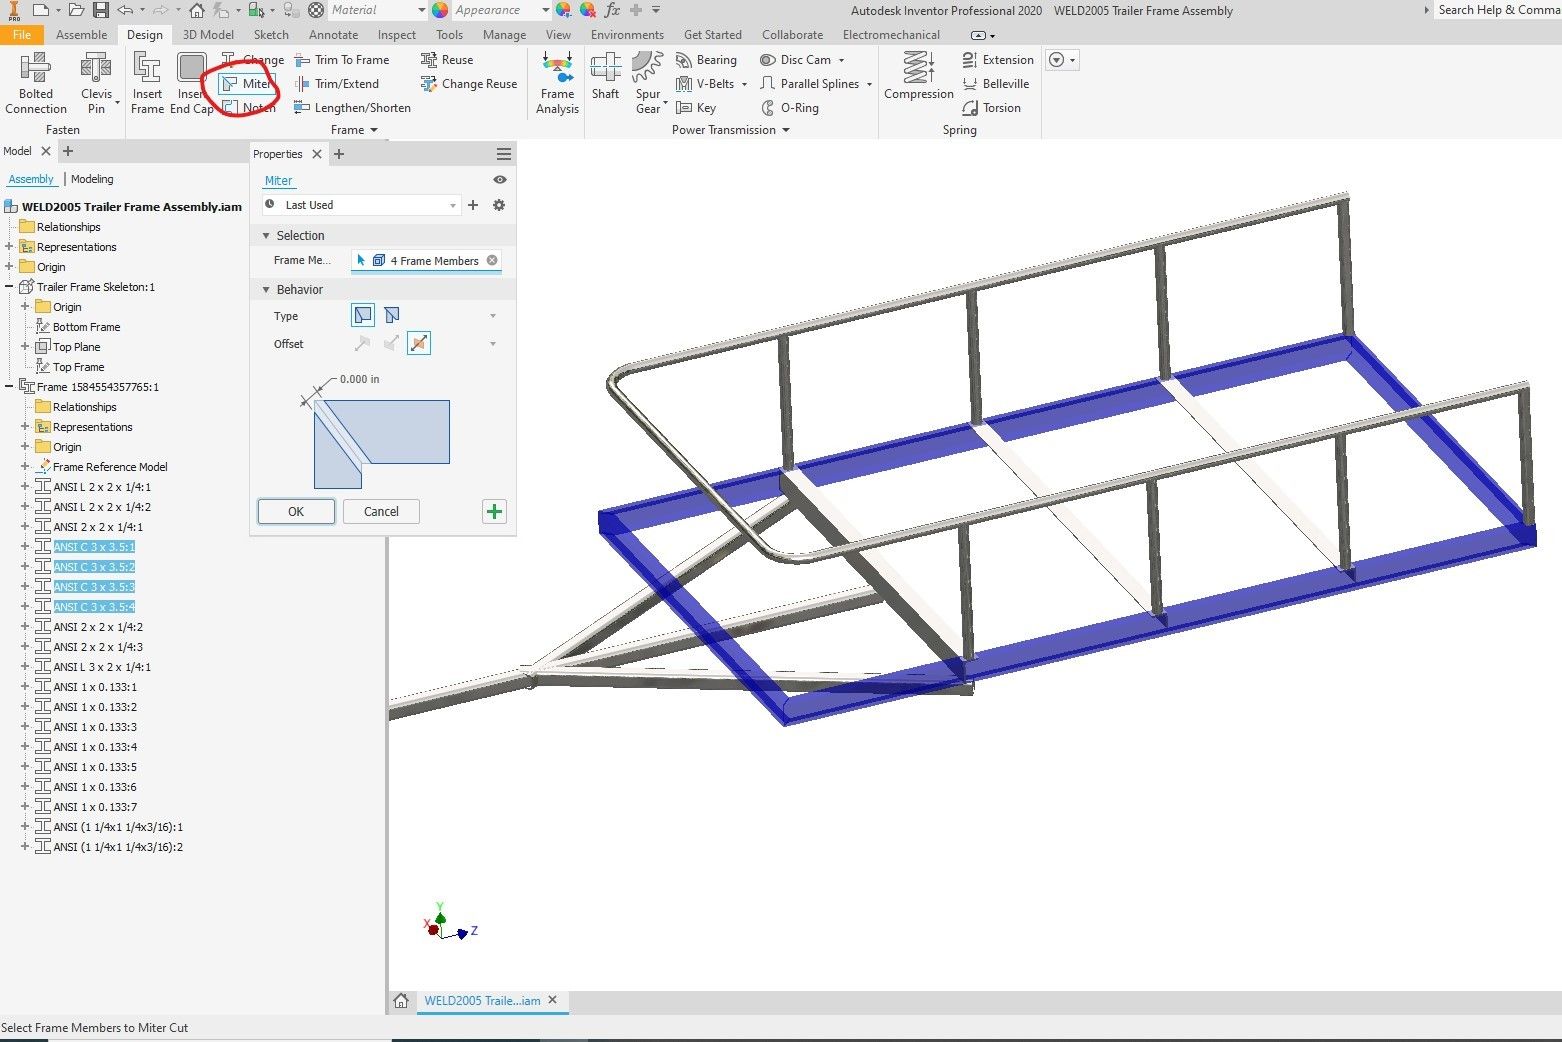Clear the 4 Frame Members selection
1562x1042 pixels.
click(492, 261)
